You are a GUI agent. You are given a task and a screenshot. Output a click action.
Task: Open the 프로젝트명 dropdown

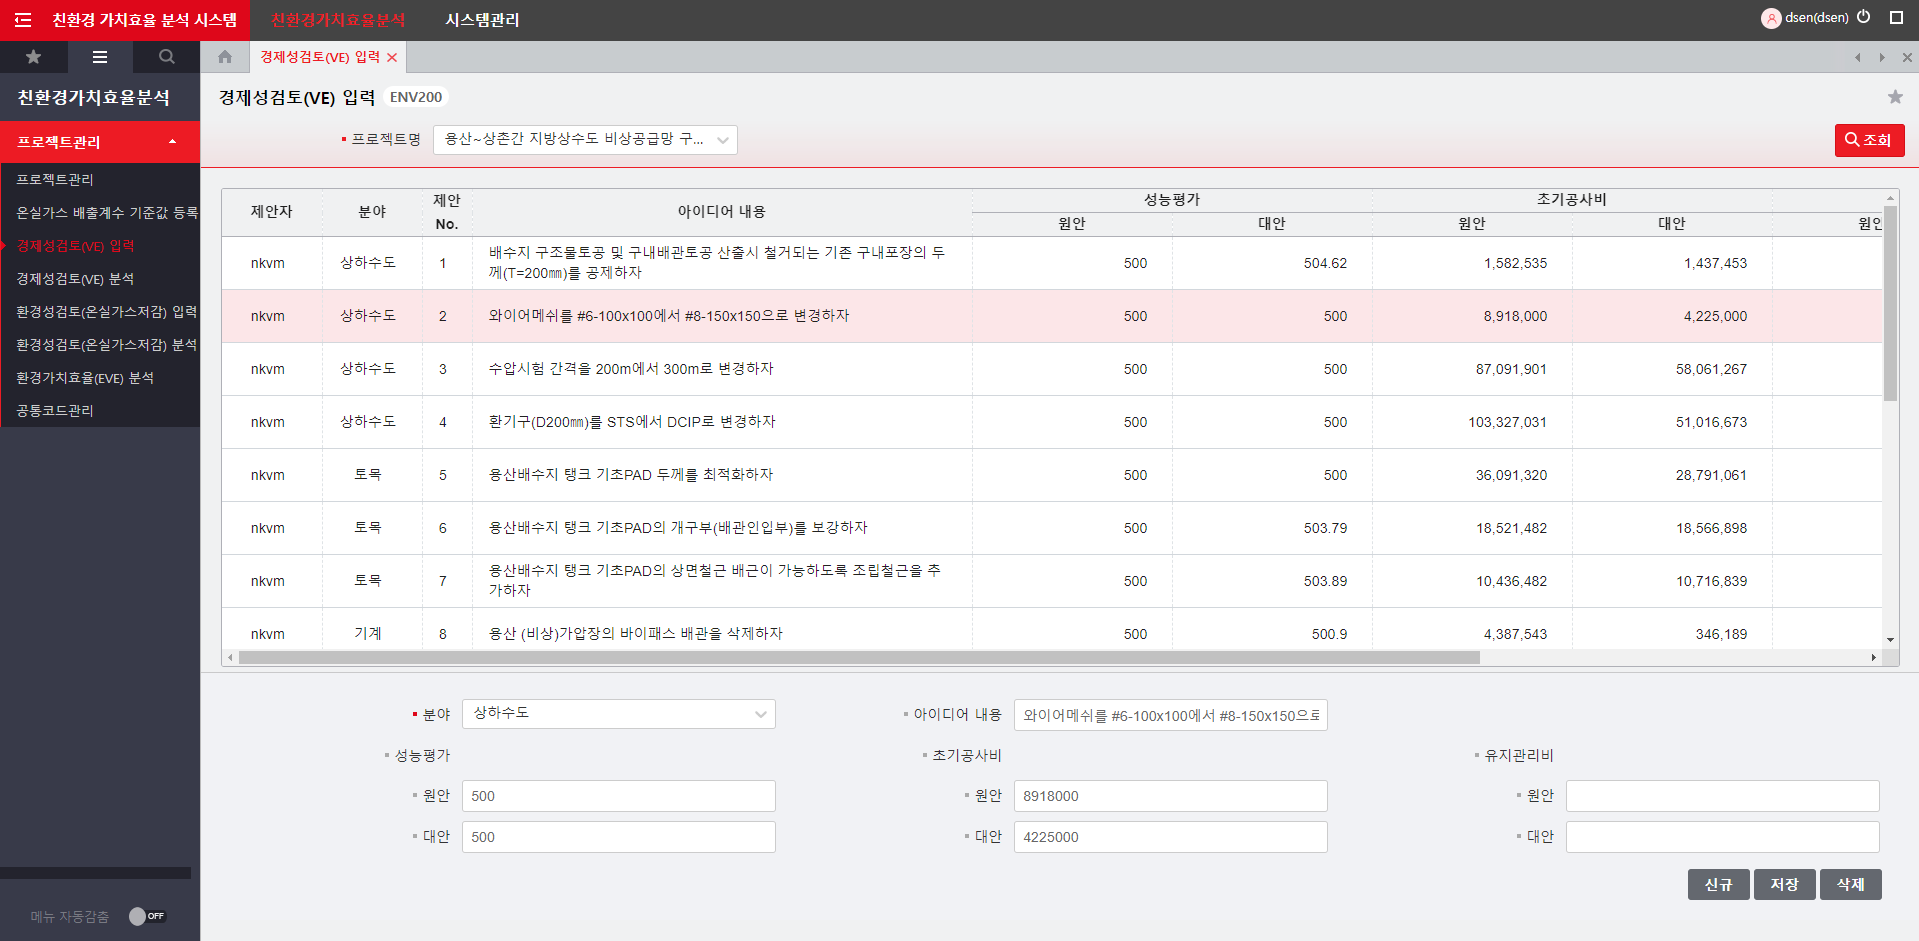(x=585, y=140)
